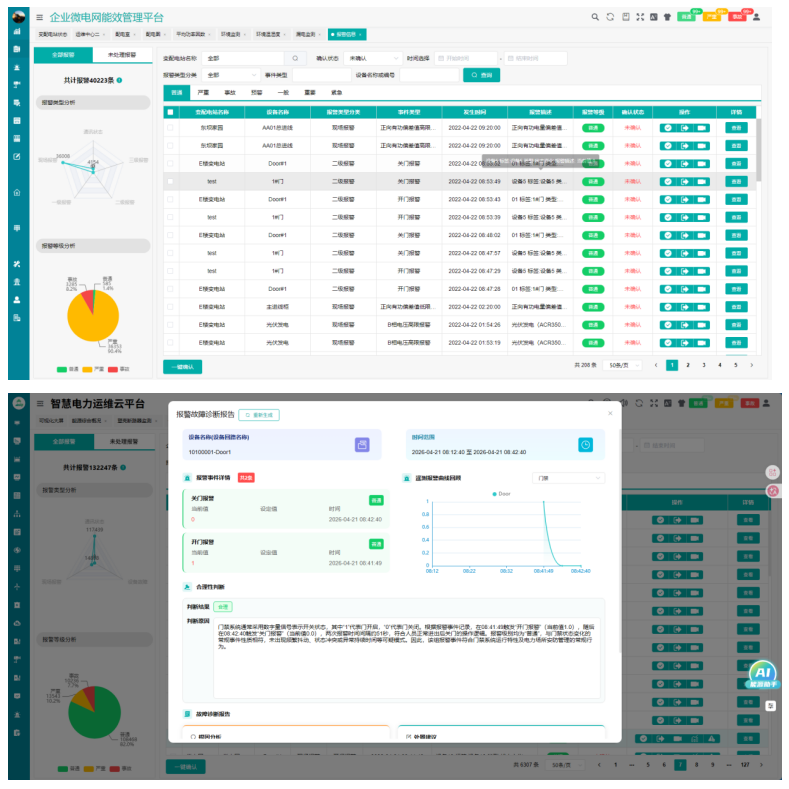Click the refresh icon in the 企业微电网 header
Screen dimensions: 789x789
pyautogui.click(x=610, y=17)
